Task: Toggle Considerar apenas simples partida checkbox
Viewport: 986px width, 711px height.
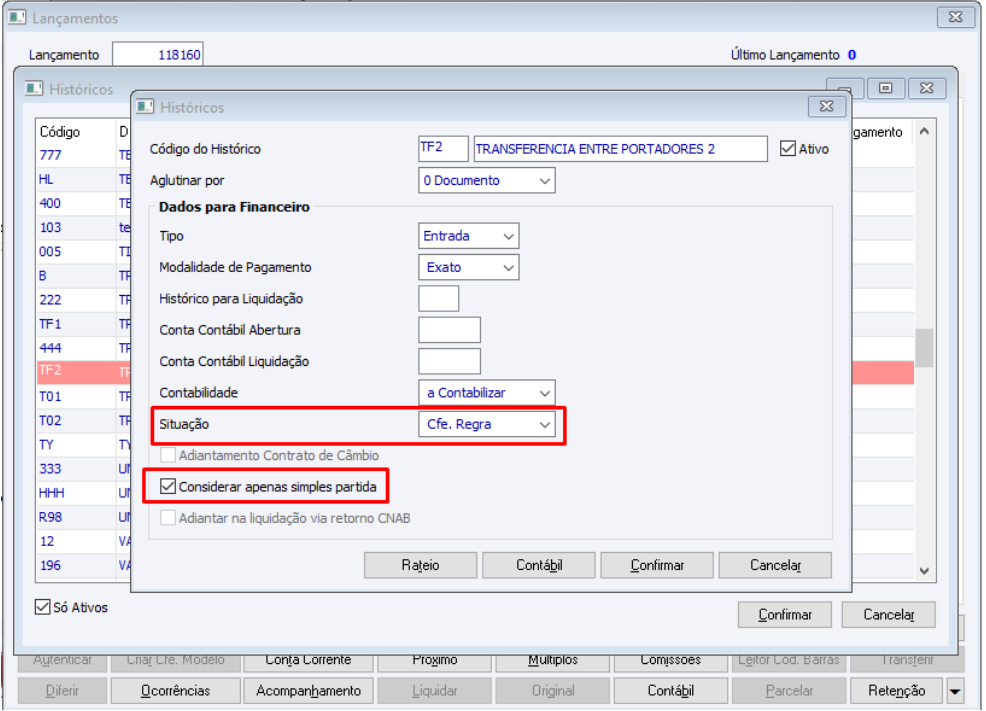Action: pyautogui.click(x=167, y=487)
